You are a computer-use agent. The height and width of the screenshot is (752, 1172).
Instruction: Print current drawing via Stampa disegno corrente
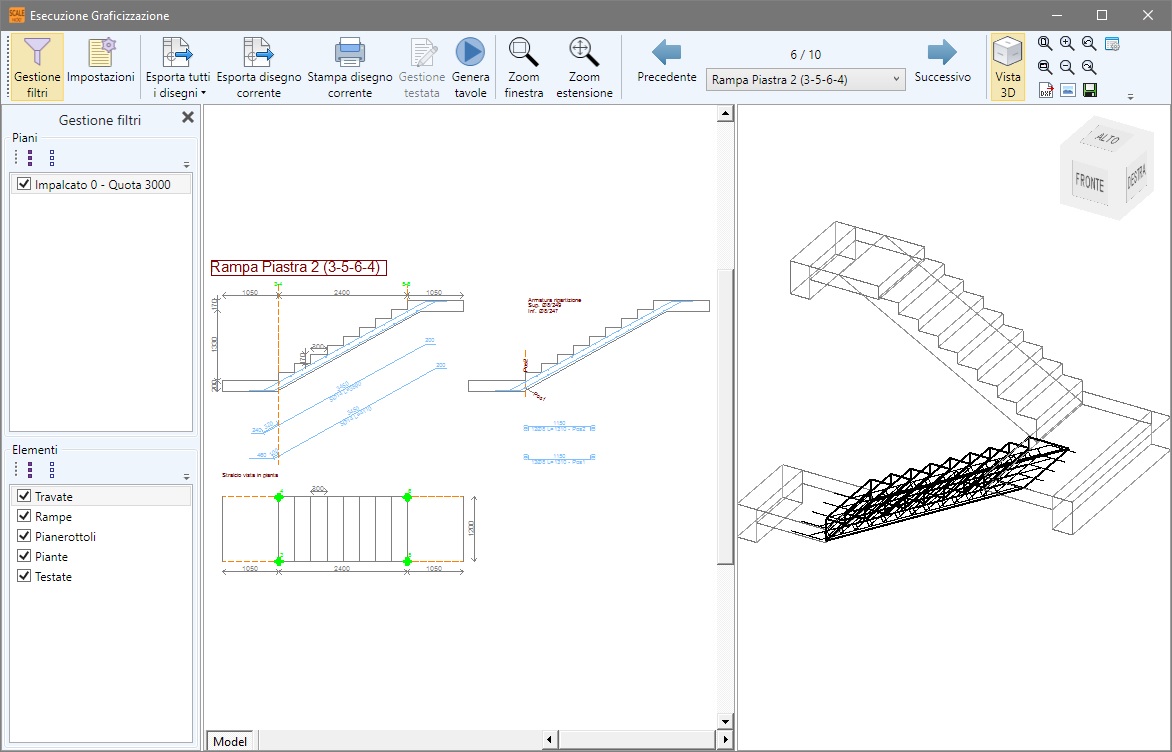point(350,67)
